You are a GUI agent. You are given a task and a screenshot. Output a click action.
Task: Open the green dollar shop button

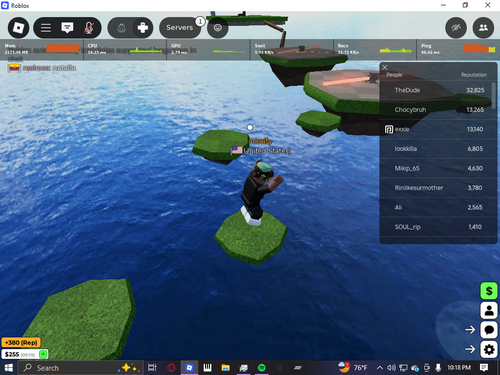[489, 291]
